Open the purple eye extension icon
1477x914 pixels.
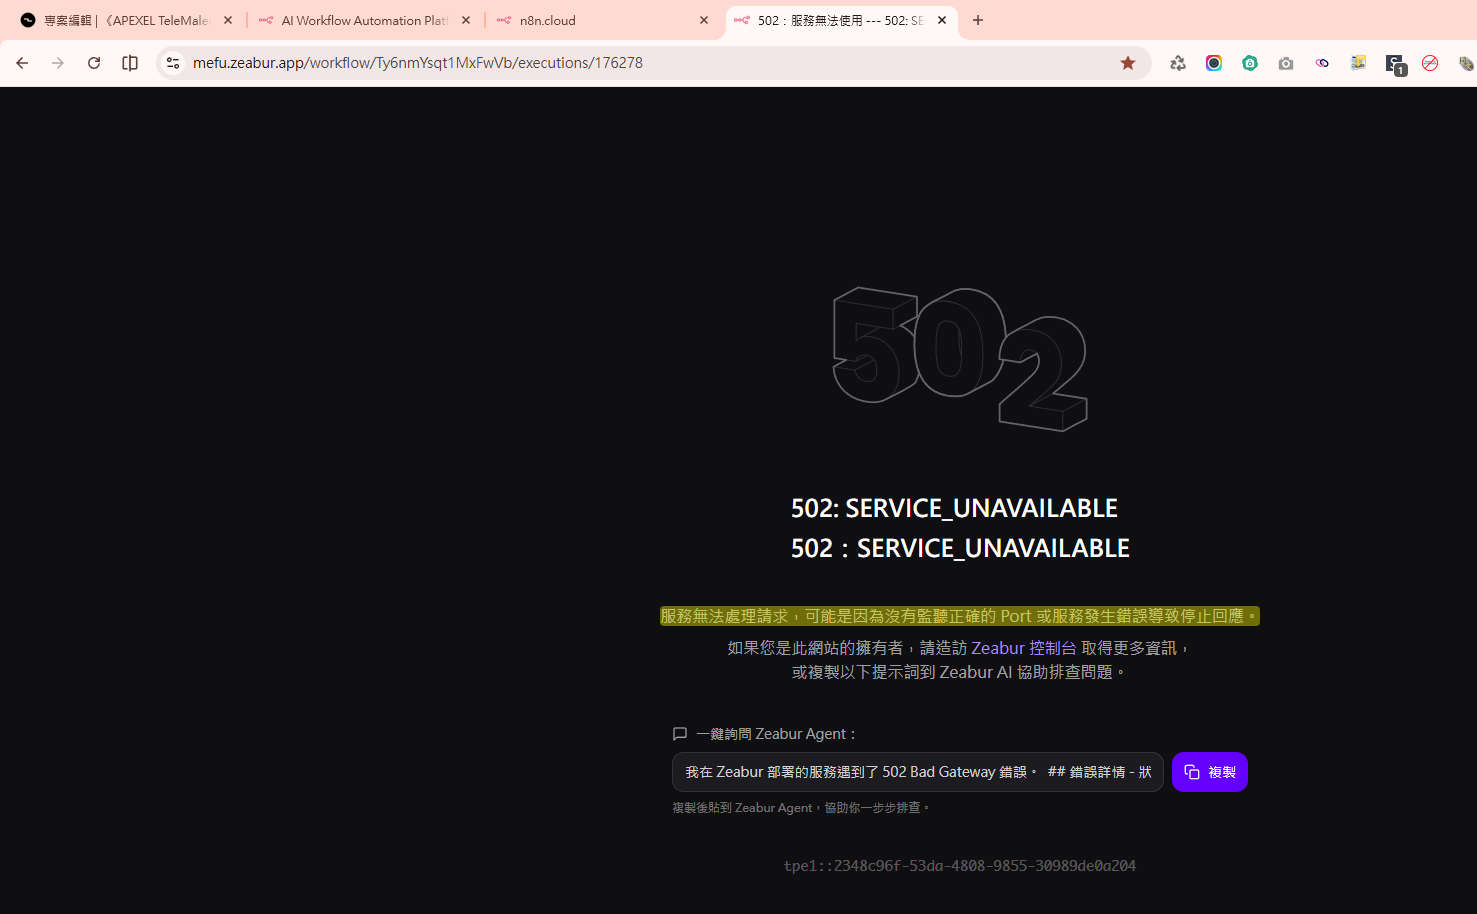[x=1322, y=63]
